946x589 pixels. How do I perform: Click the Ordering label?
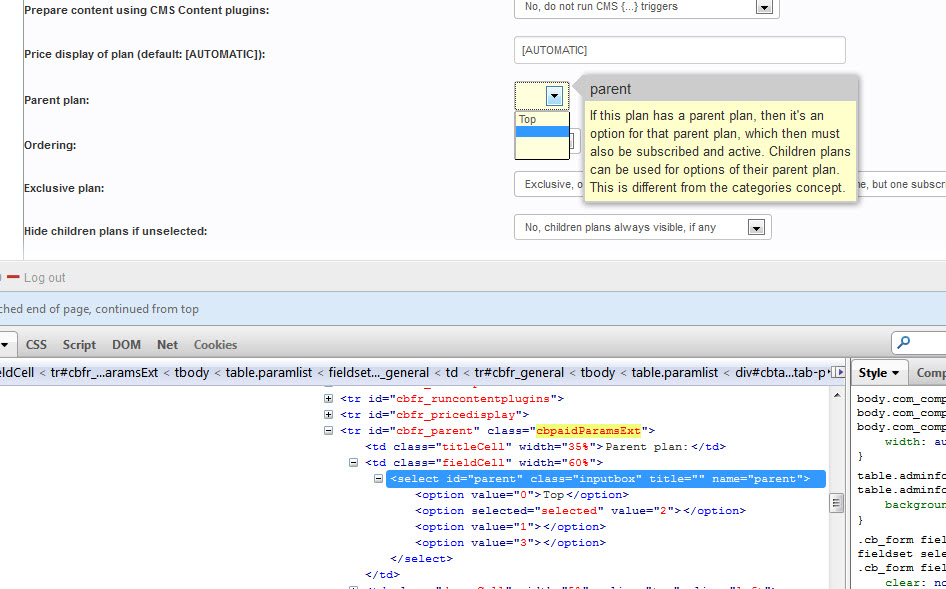[x=50, y=145]
